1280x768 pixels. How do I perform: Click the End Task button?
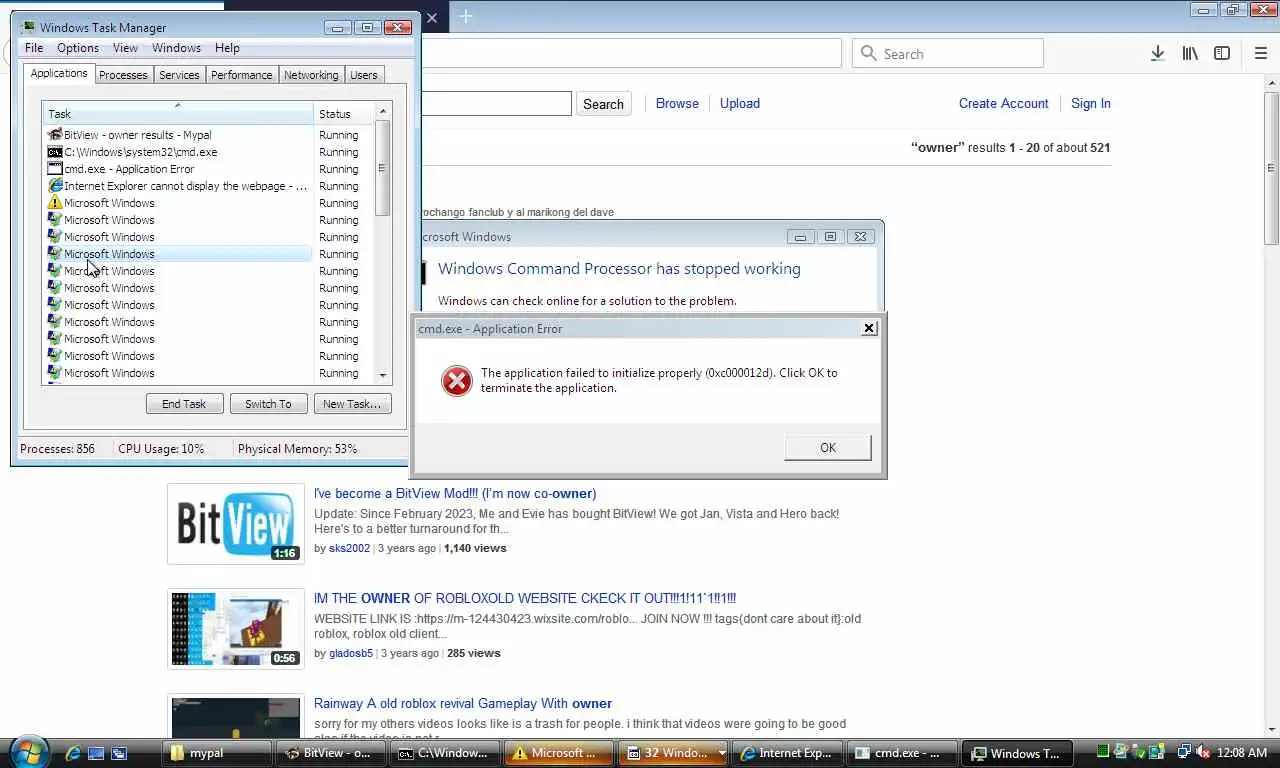coord(184,404)
